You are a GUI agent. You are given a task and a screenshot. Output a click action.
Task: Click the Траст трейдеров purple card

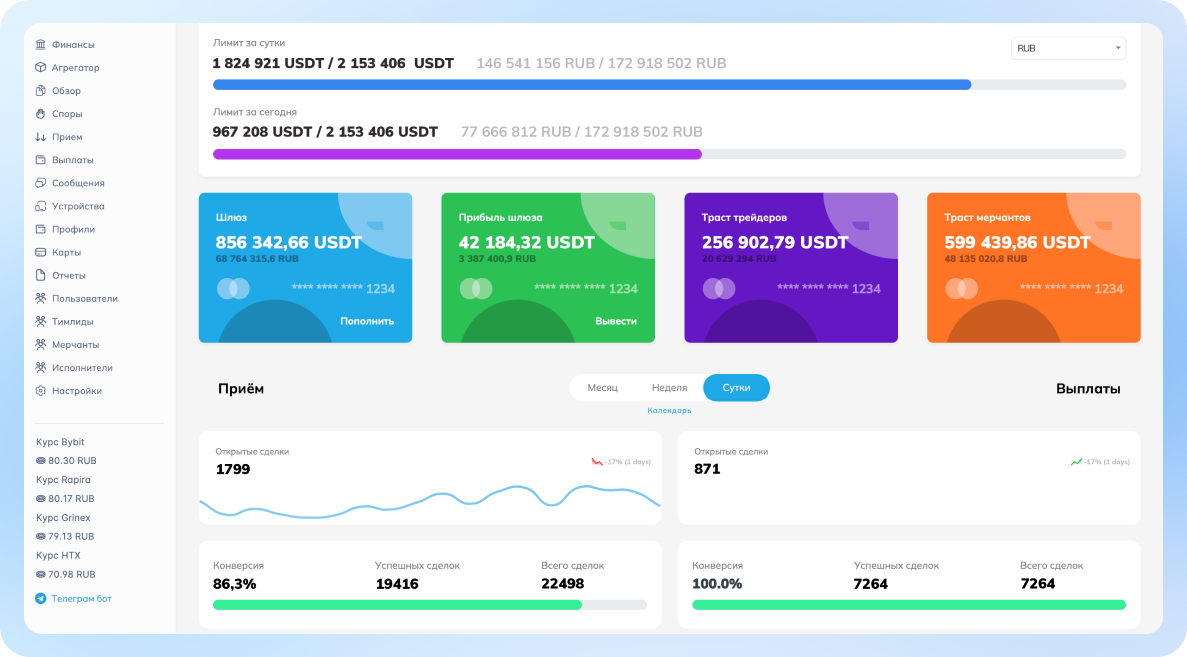791,268
